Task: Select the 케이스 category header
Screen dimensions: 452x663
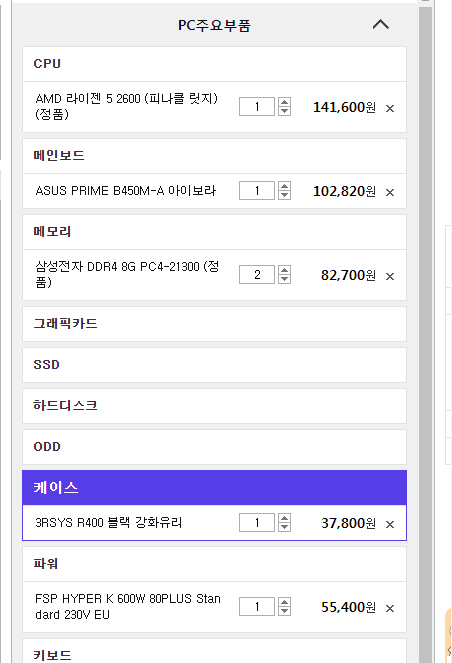Action: [214, 488]
